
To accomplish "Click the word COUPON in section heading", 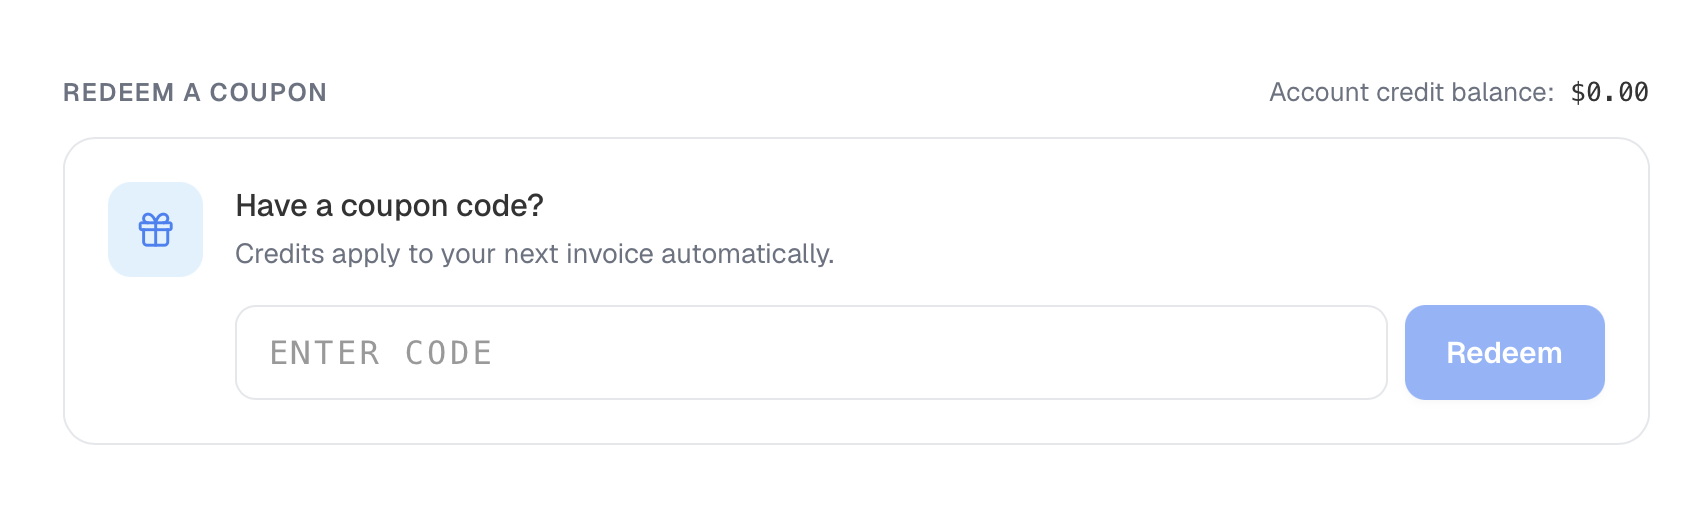I will [268, 92].
